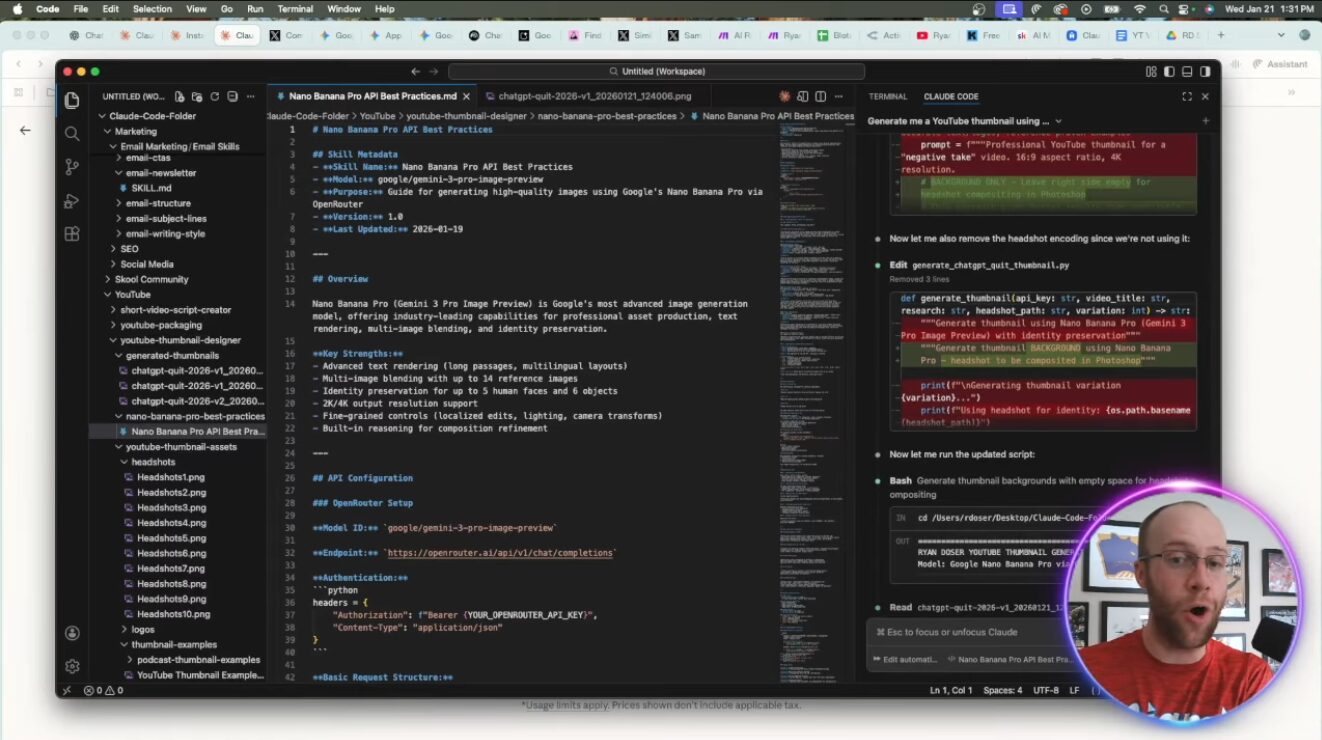Collapse the Marketing folder
Screen dimensions: 1322x740
coord(108,131)
